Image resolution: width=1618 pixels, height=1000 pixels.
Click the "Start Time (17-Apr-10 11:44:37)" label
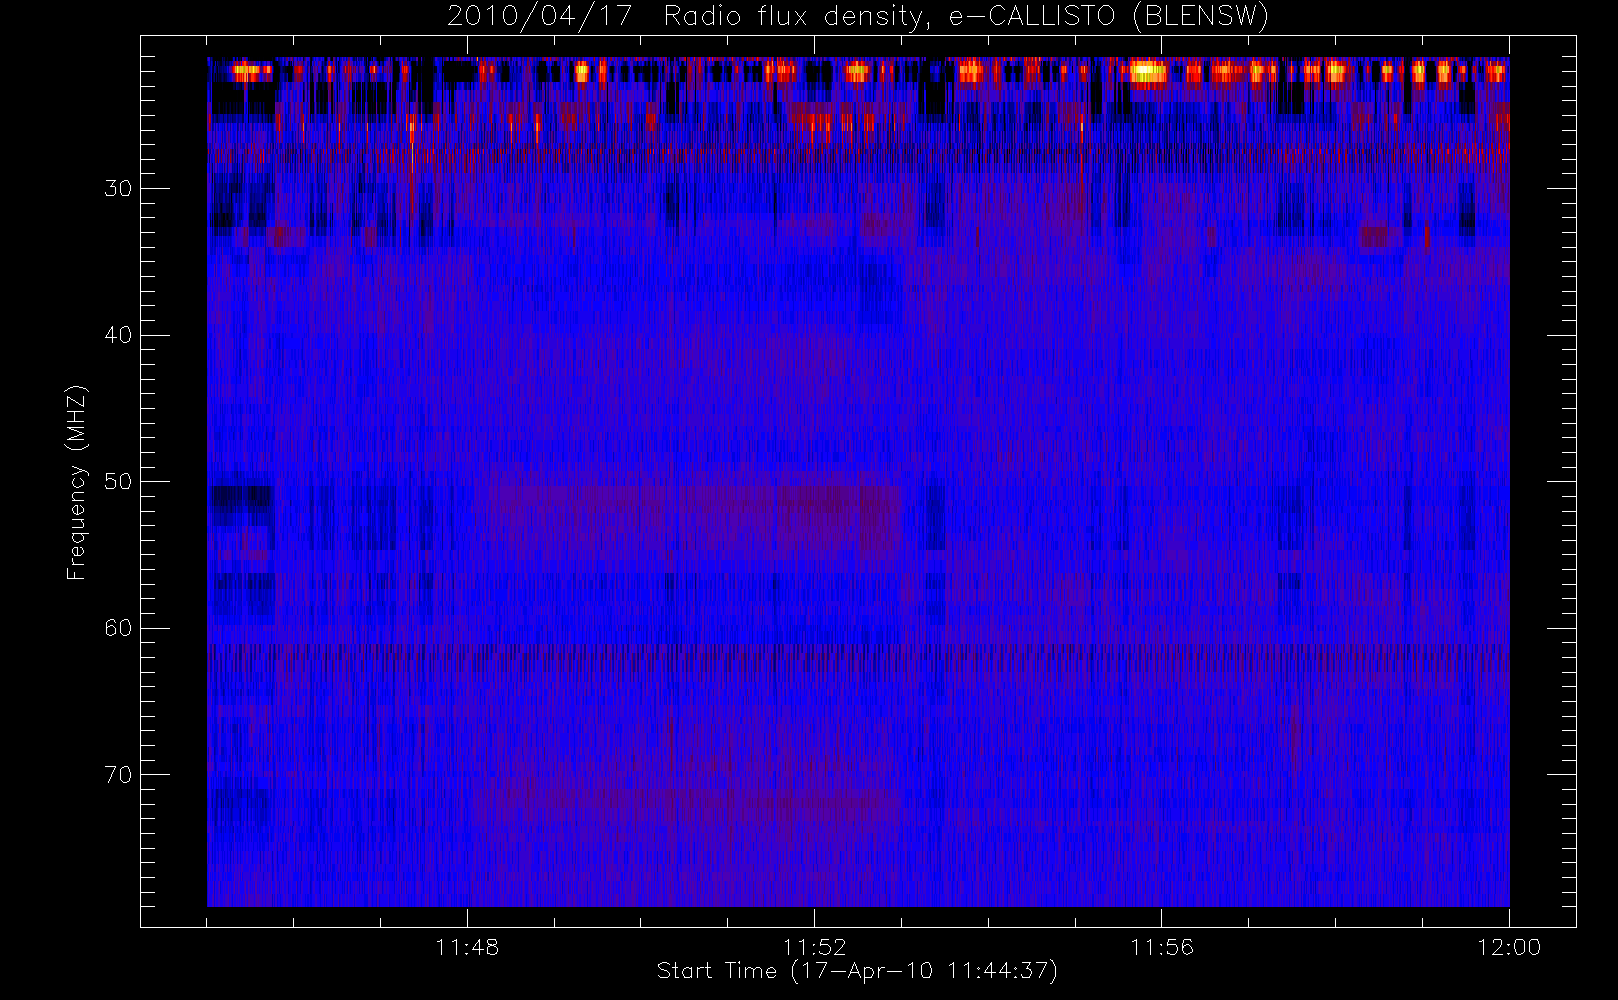pos(857,971)
